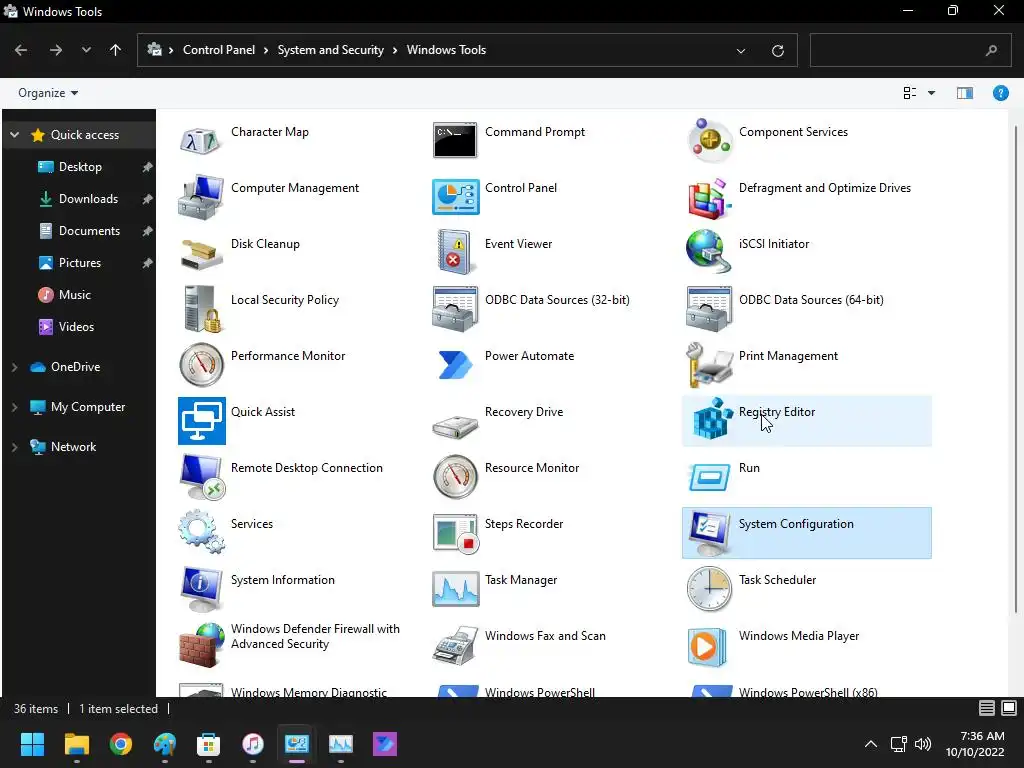Select ODBC Data Sources (32-bit) icon
Image resolution: width=1024 pixels, height=768 pixels.
[455, 309]
